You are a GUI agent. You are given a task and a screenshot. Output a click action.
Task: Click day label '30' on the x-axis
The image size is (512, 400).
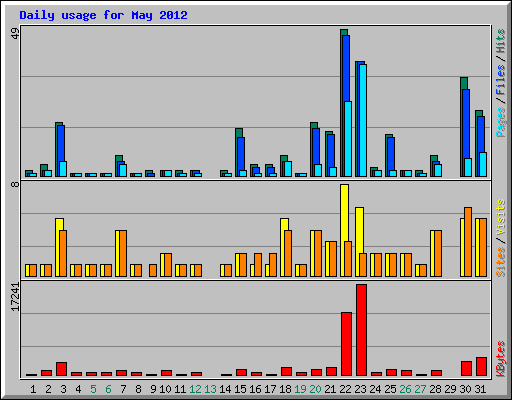pyautogui.click(x=465, y=389)
